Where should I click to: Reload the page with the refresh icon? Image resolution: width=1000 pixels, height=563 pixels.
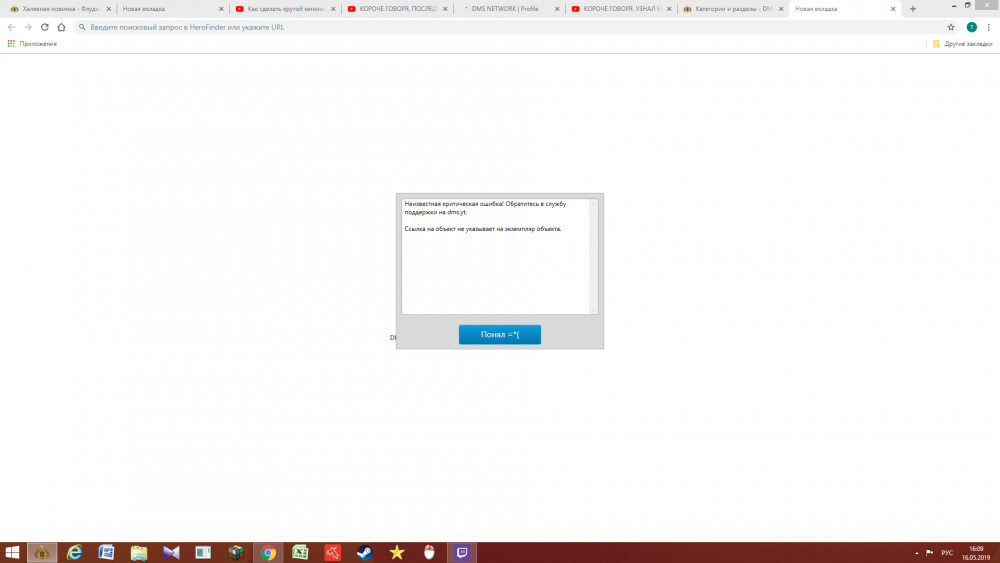tap(45, 27)
